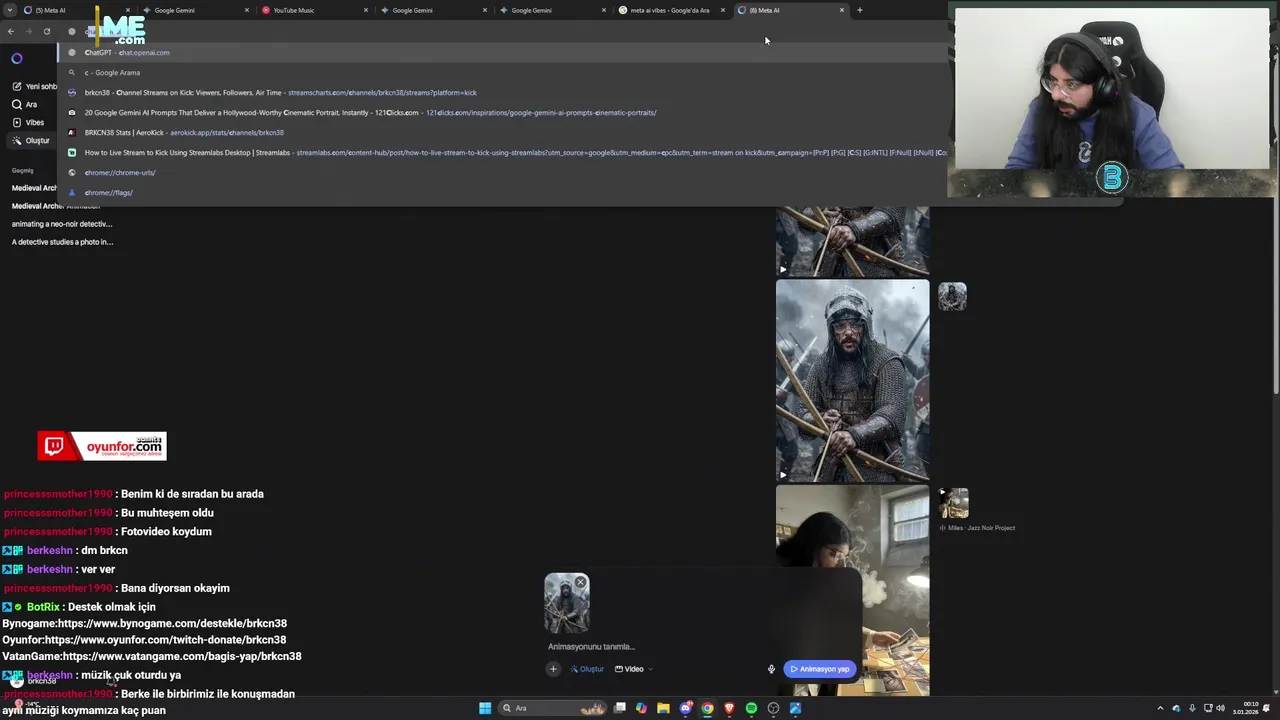Screen dimensions: 1280x720
Task: Open OBS Studio from the taskbar
Action: 773,708
